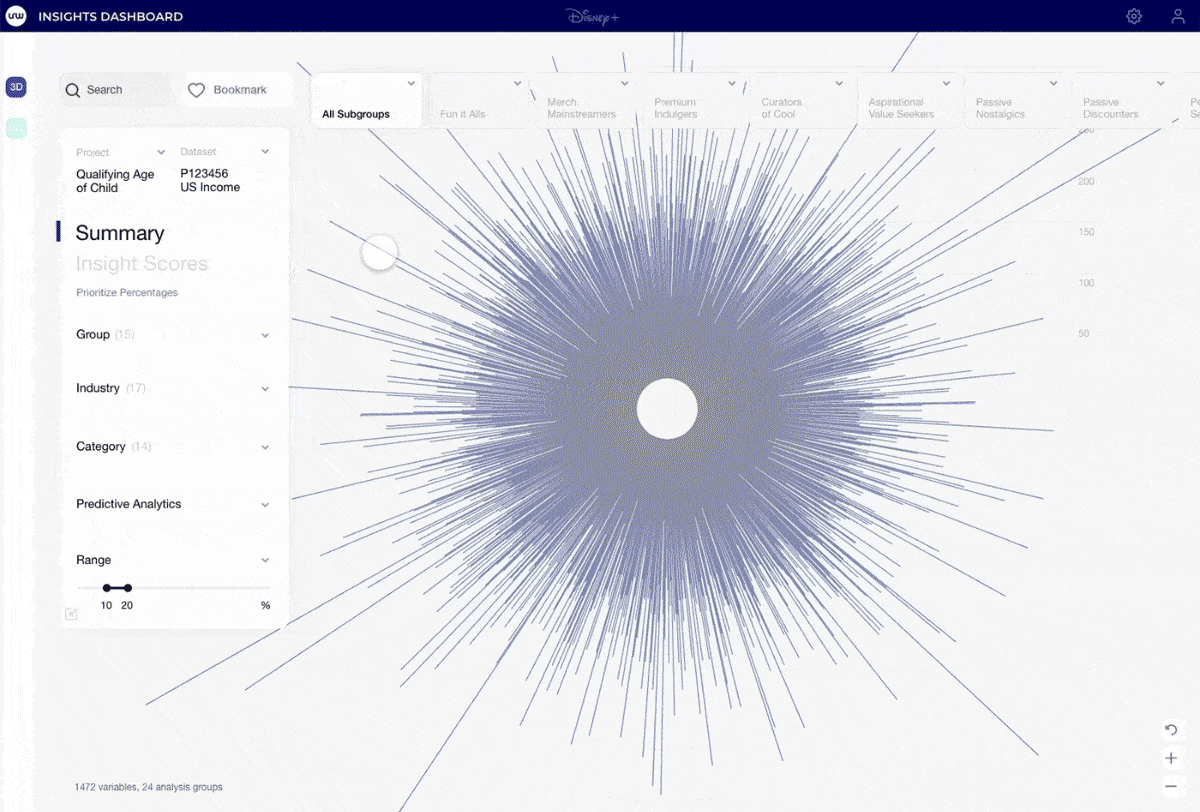1200x812 pixels.
Task: Select the Aspirational Value Seekers tab
Action: [906, 100]
